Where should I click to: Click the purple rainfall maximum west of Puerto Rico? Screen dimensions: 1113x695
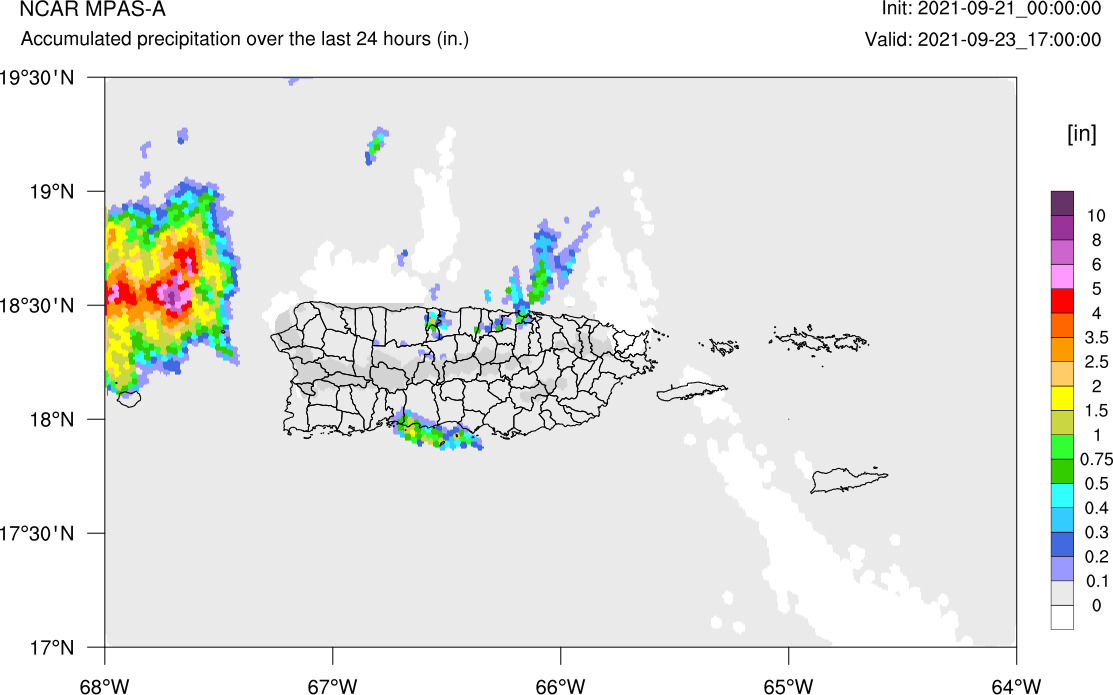pyautogui.click(x=172, y=293)
